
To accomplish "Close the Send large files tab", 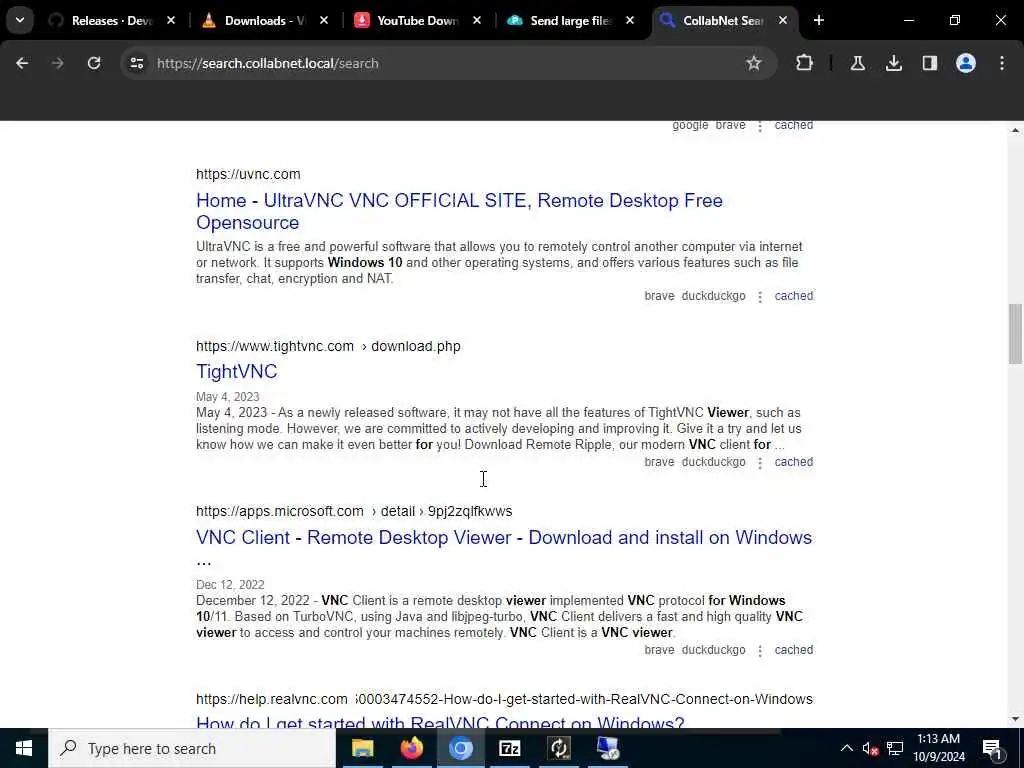I will [x=630, y=21].
